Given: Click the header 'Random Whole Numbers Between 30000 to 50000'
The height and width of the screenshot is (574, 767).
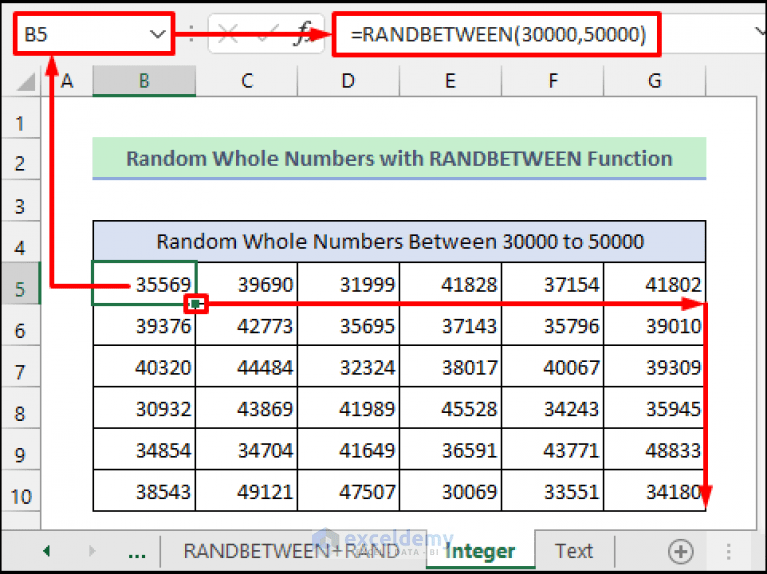Looking at the screenshot, I should coord(399,241).
